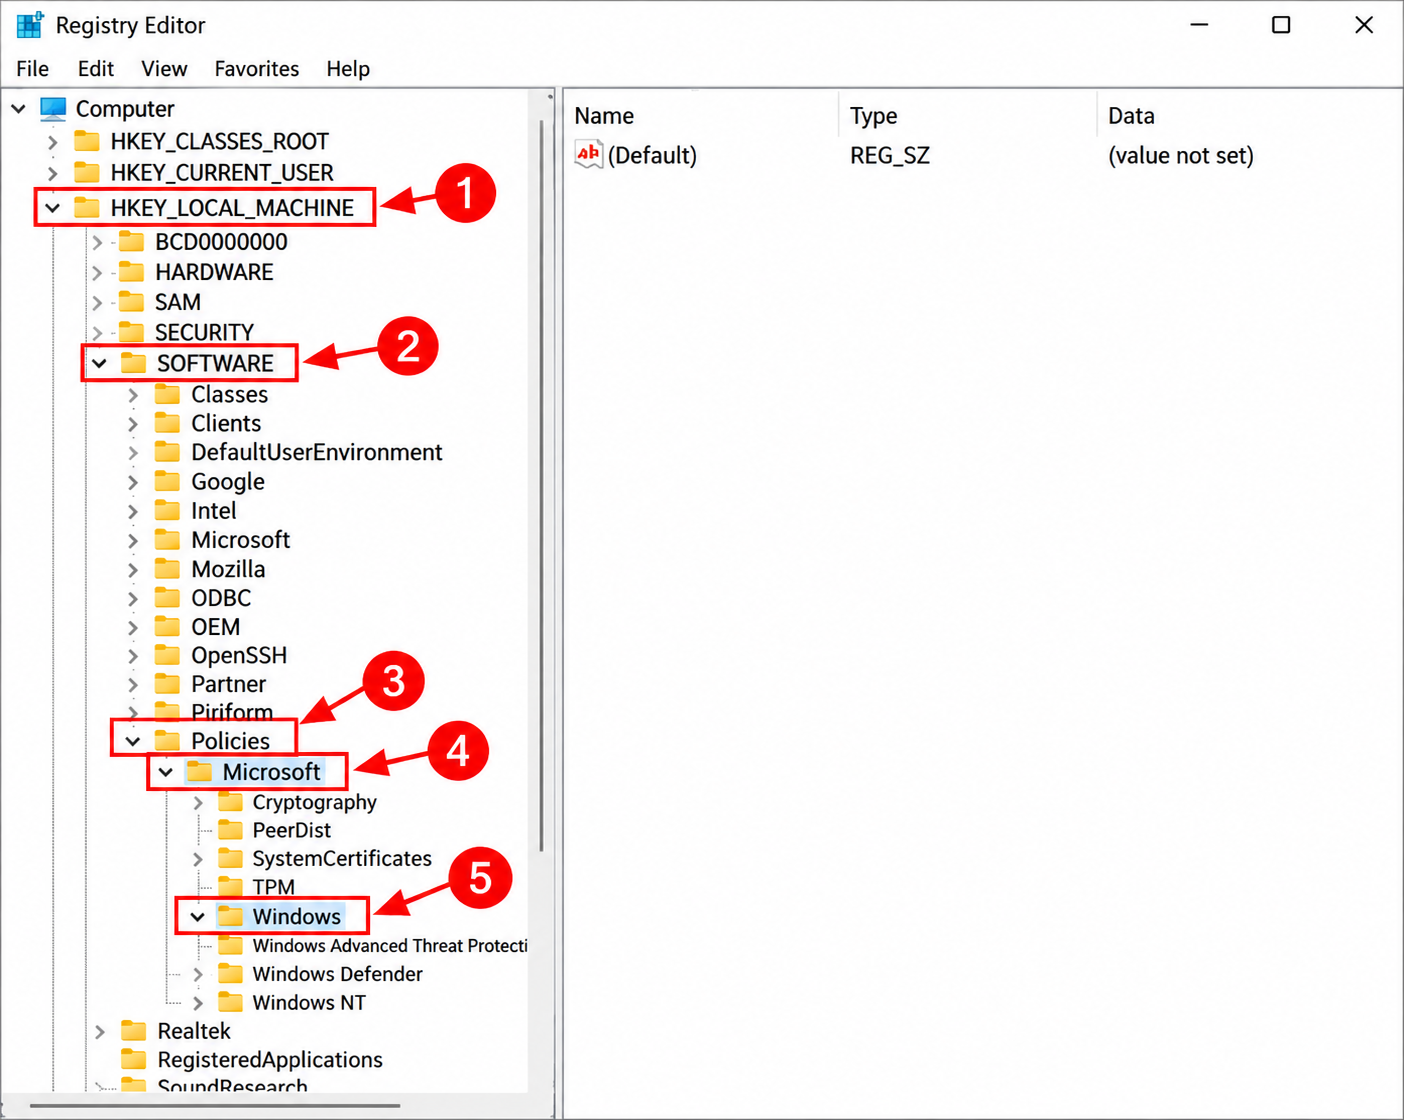
Task: Click the Intel key folder icon
Action: 167,510
